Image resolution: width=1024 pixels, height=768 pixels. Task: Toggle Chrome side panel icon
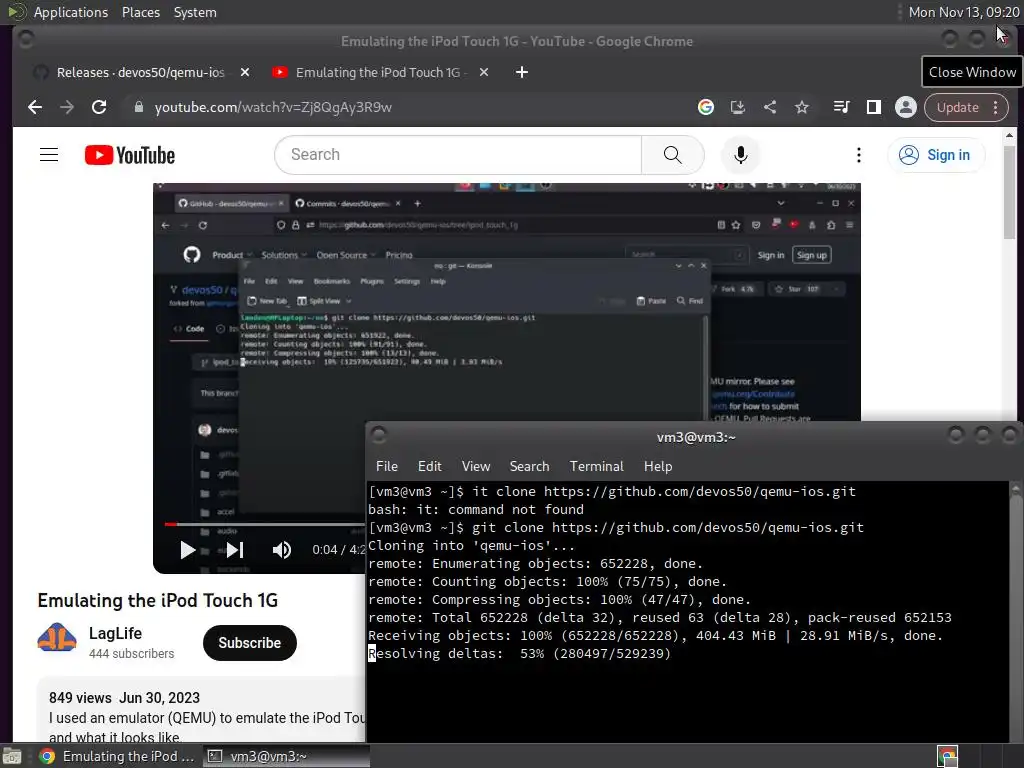coord(874,107)
